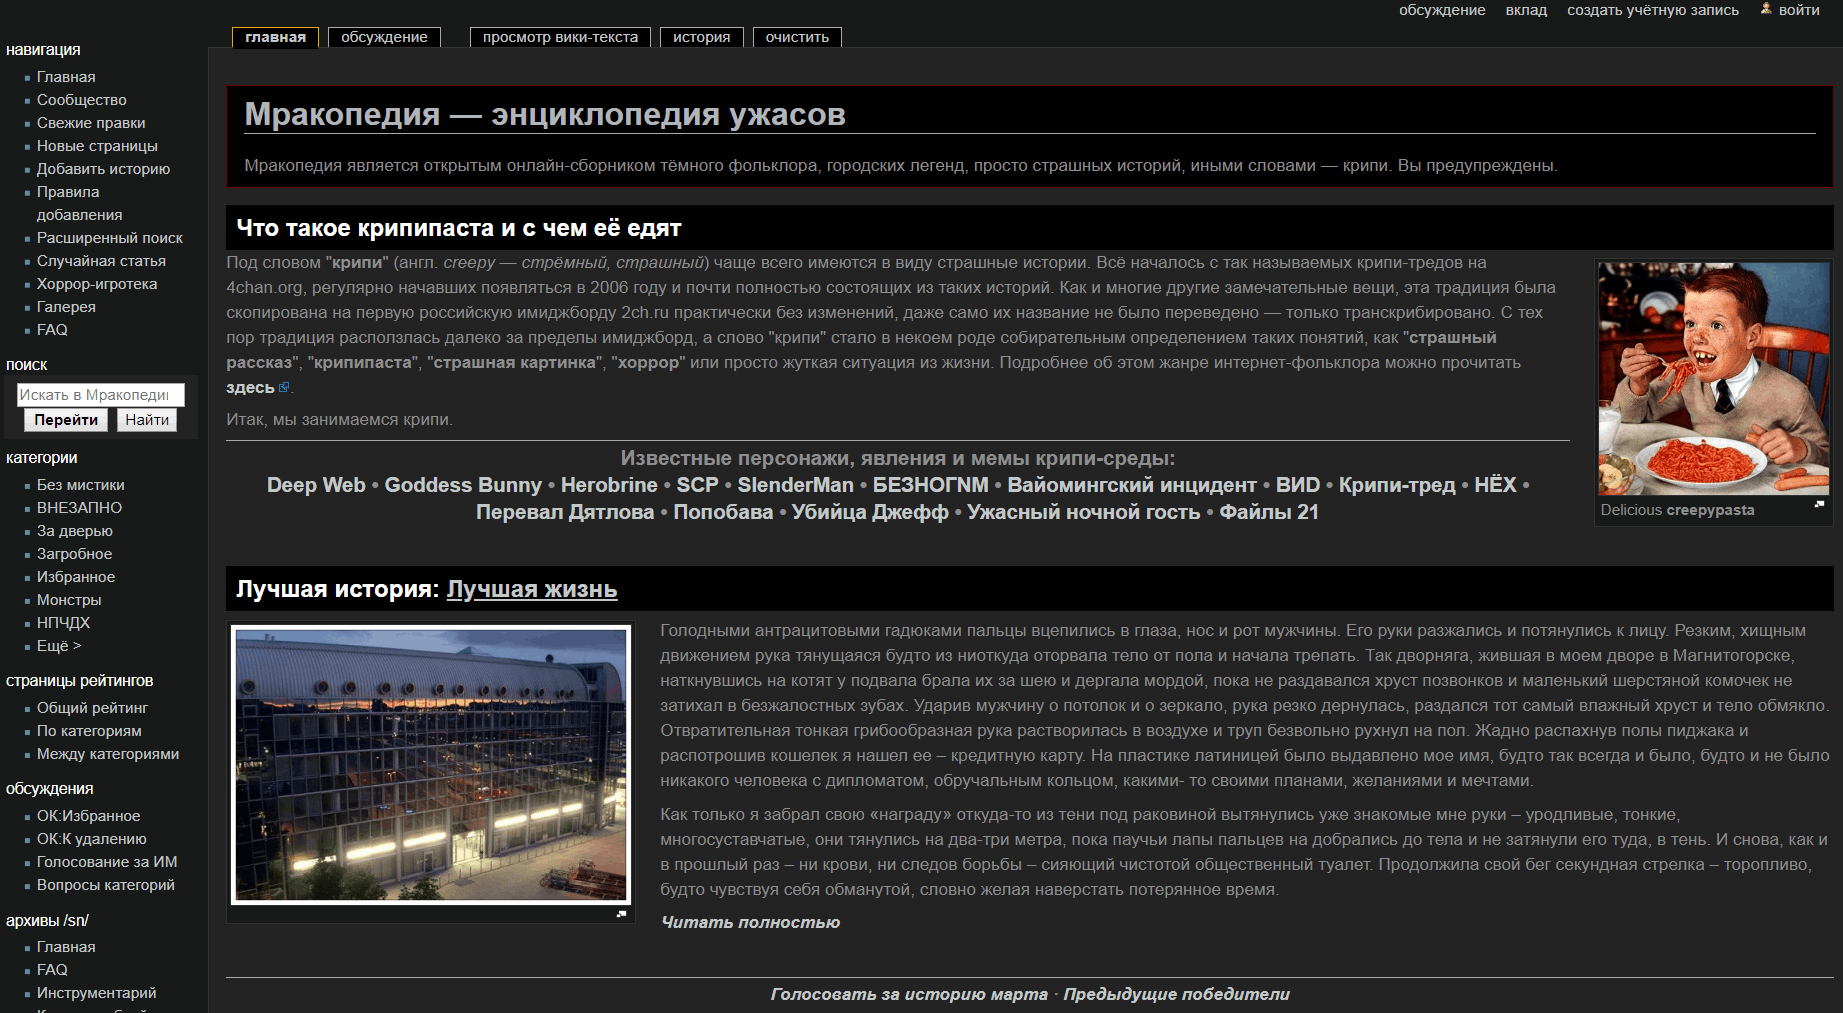Enlarge the building photo via corner icon
Screen dimensions: 1843x1013
click(x=621, y=914)
